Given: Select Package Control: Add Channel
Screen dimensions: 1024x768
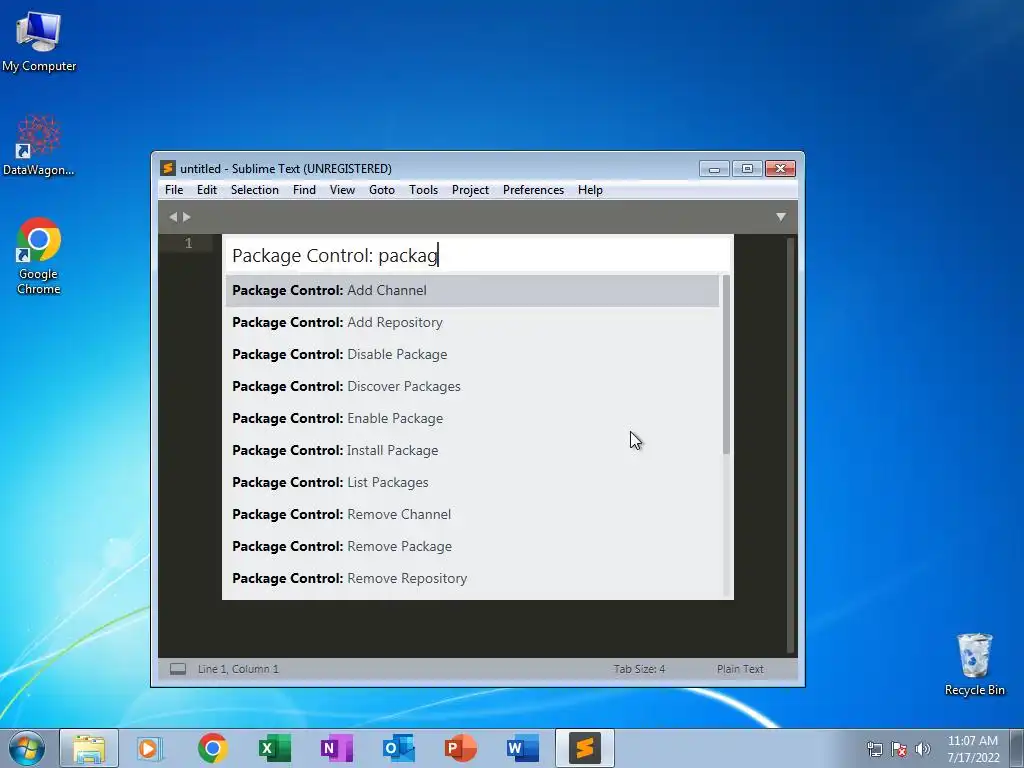Looking at the screenshot, I should pos(472,291).
